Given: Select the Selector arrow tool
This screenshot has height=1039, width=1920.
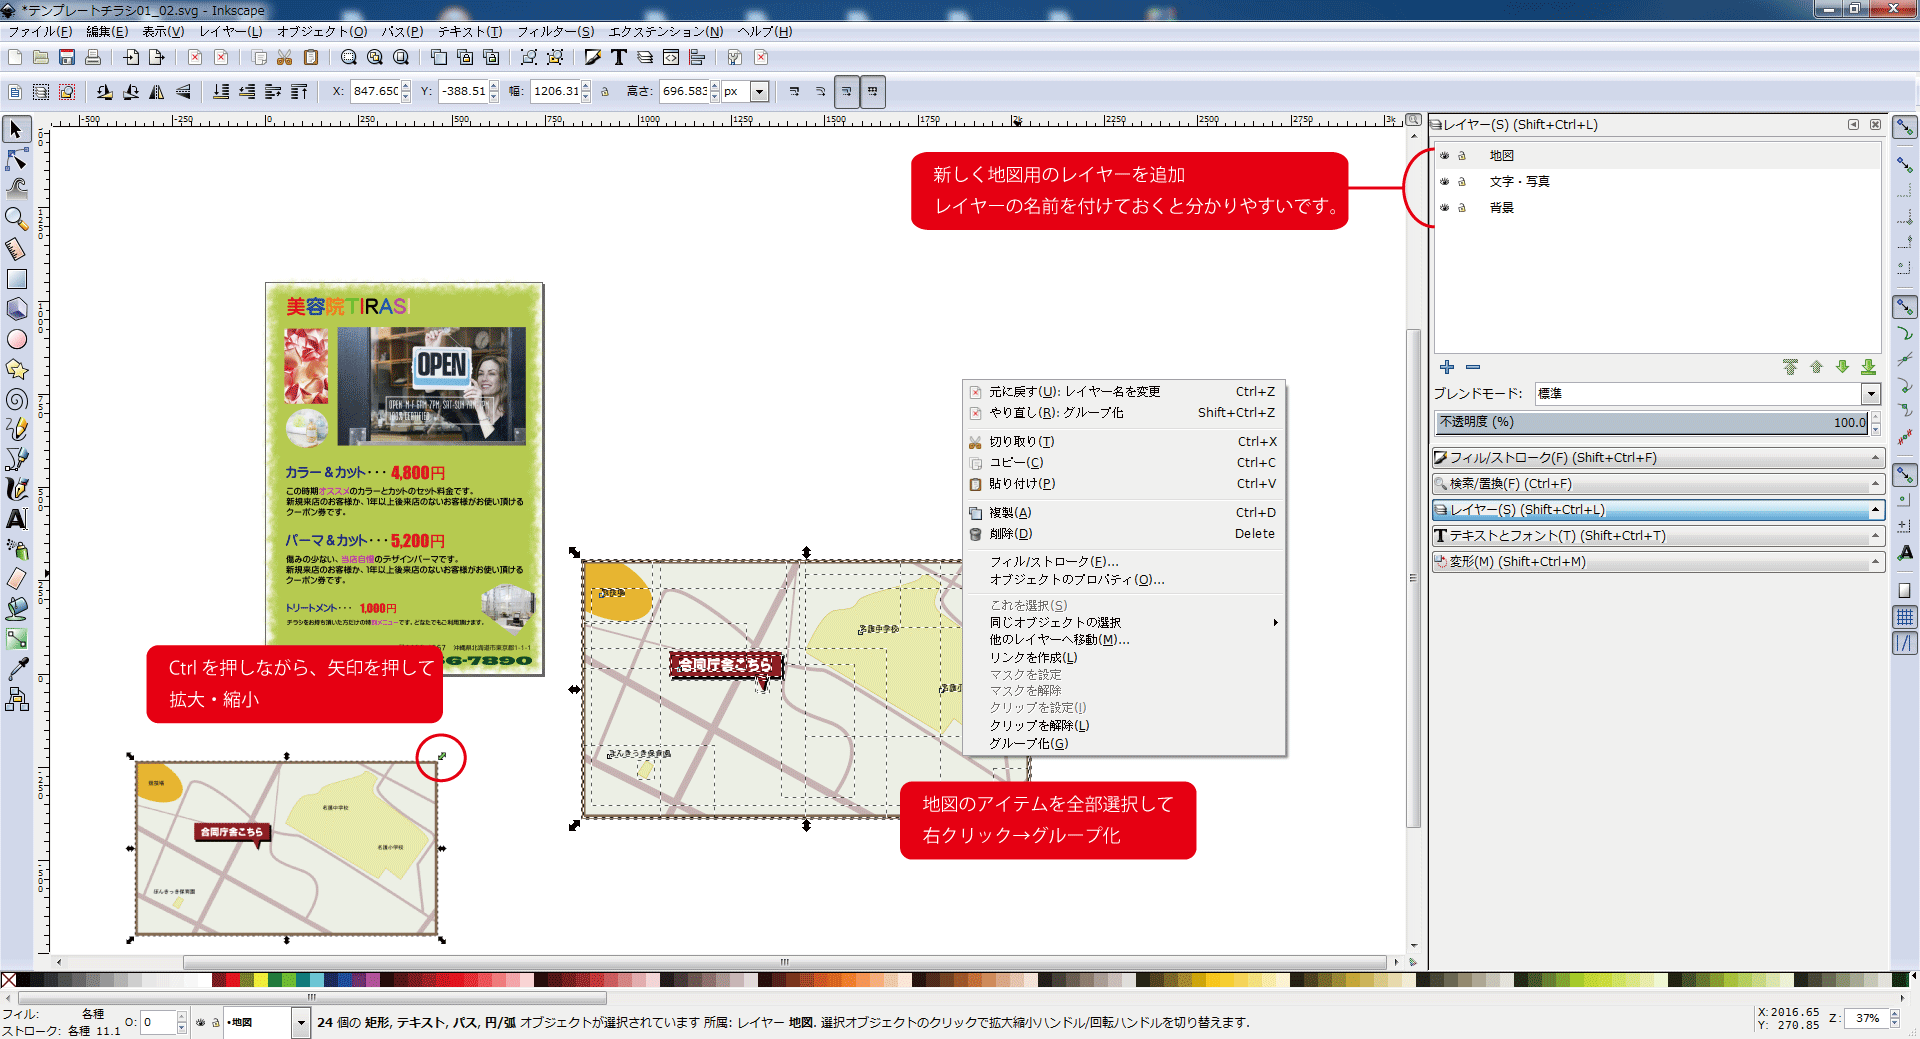Looking at the screenshot, I should coord(16,130).
